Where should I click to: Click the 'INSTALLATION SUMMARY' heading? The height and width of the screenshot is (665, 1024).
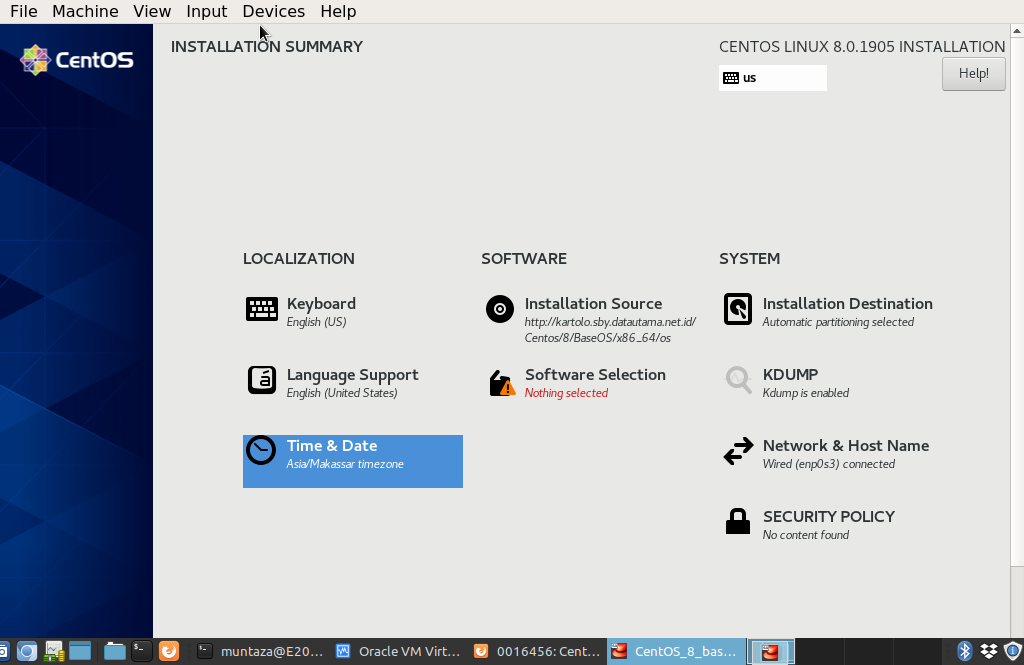tap(267, 47)
